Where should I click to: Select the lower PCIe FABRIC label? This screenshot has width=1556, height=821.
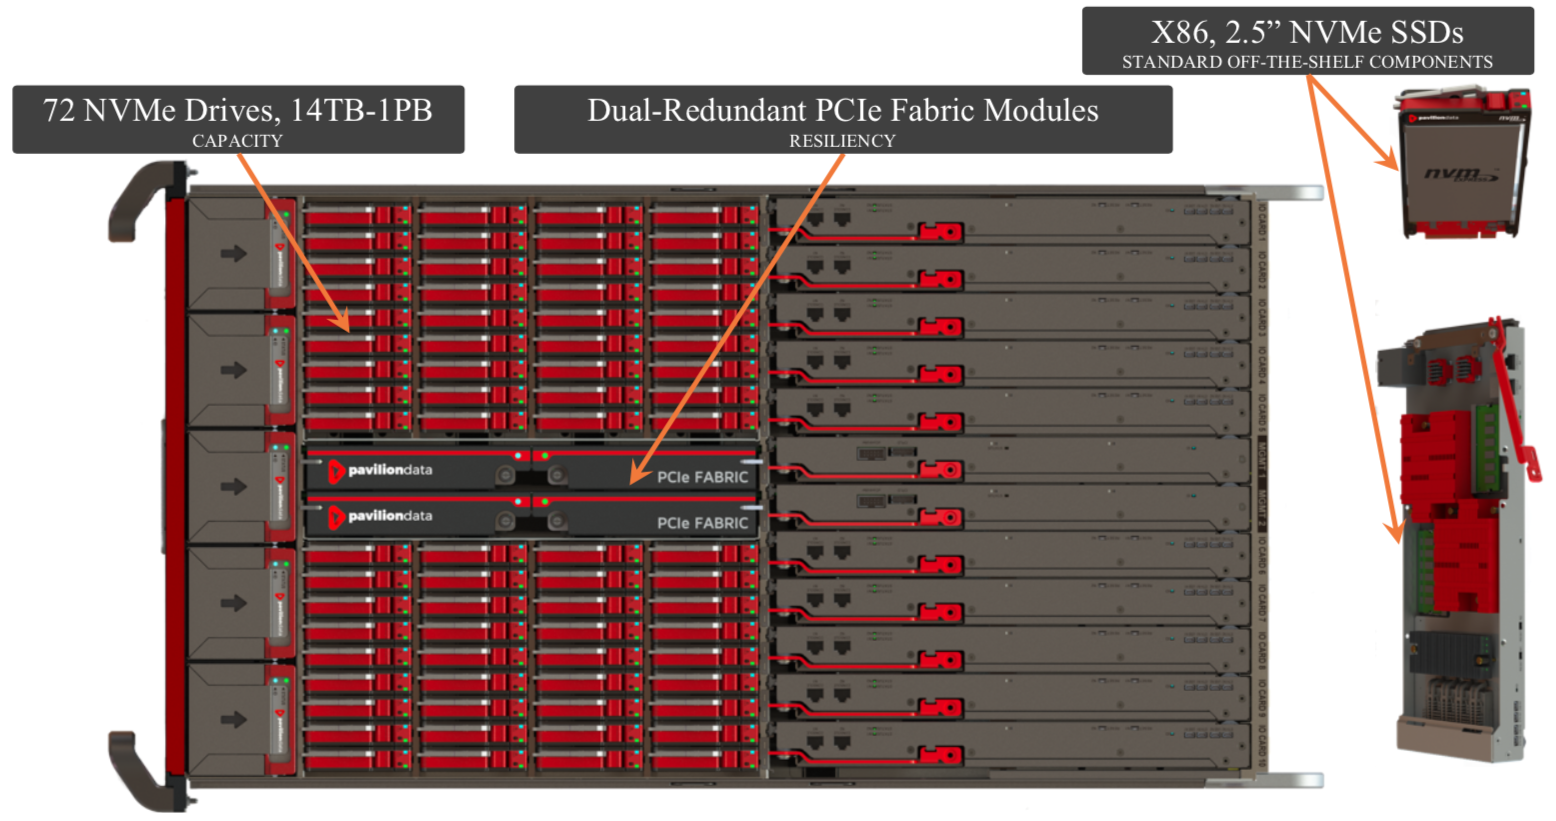point(702,523)
